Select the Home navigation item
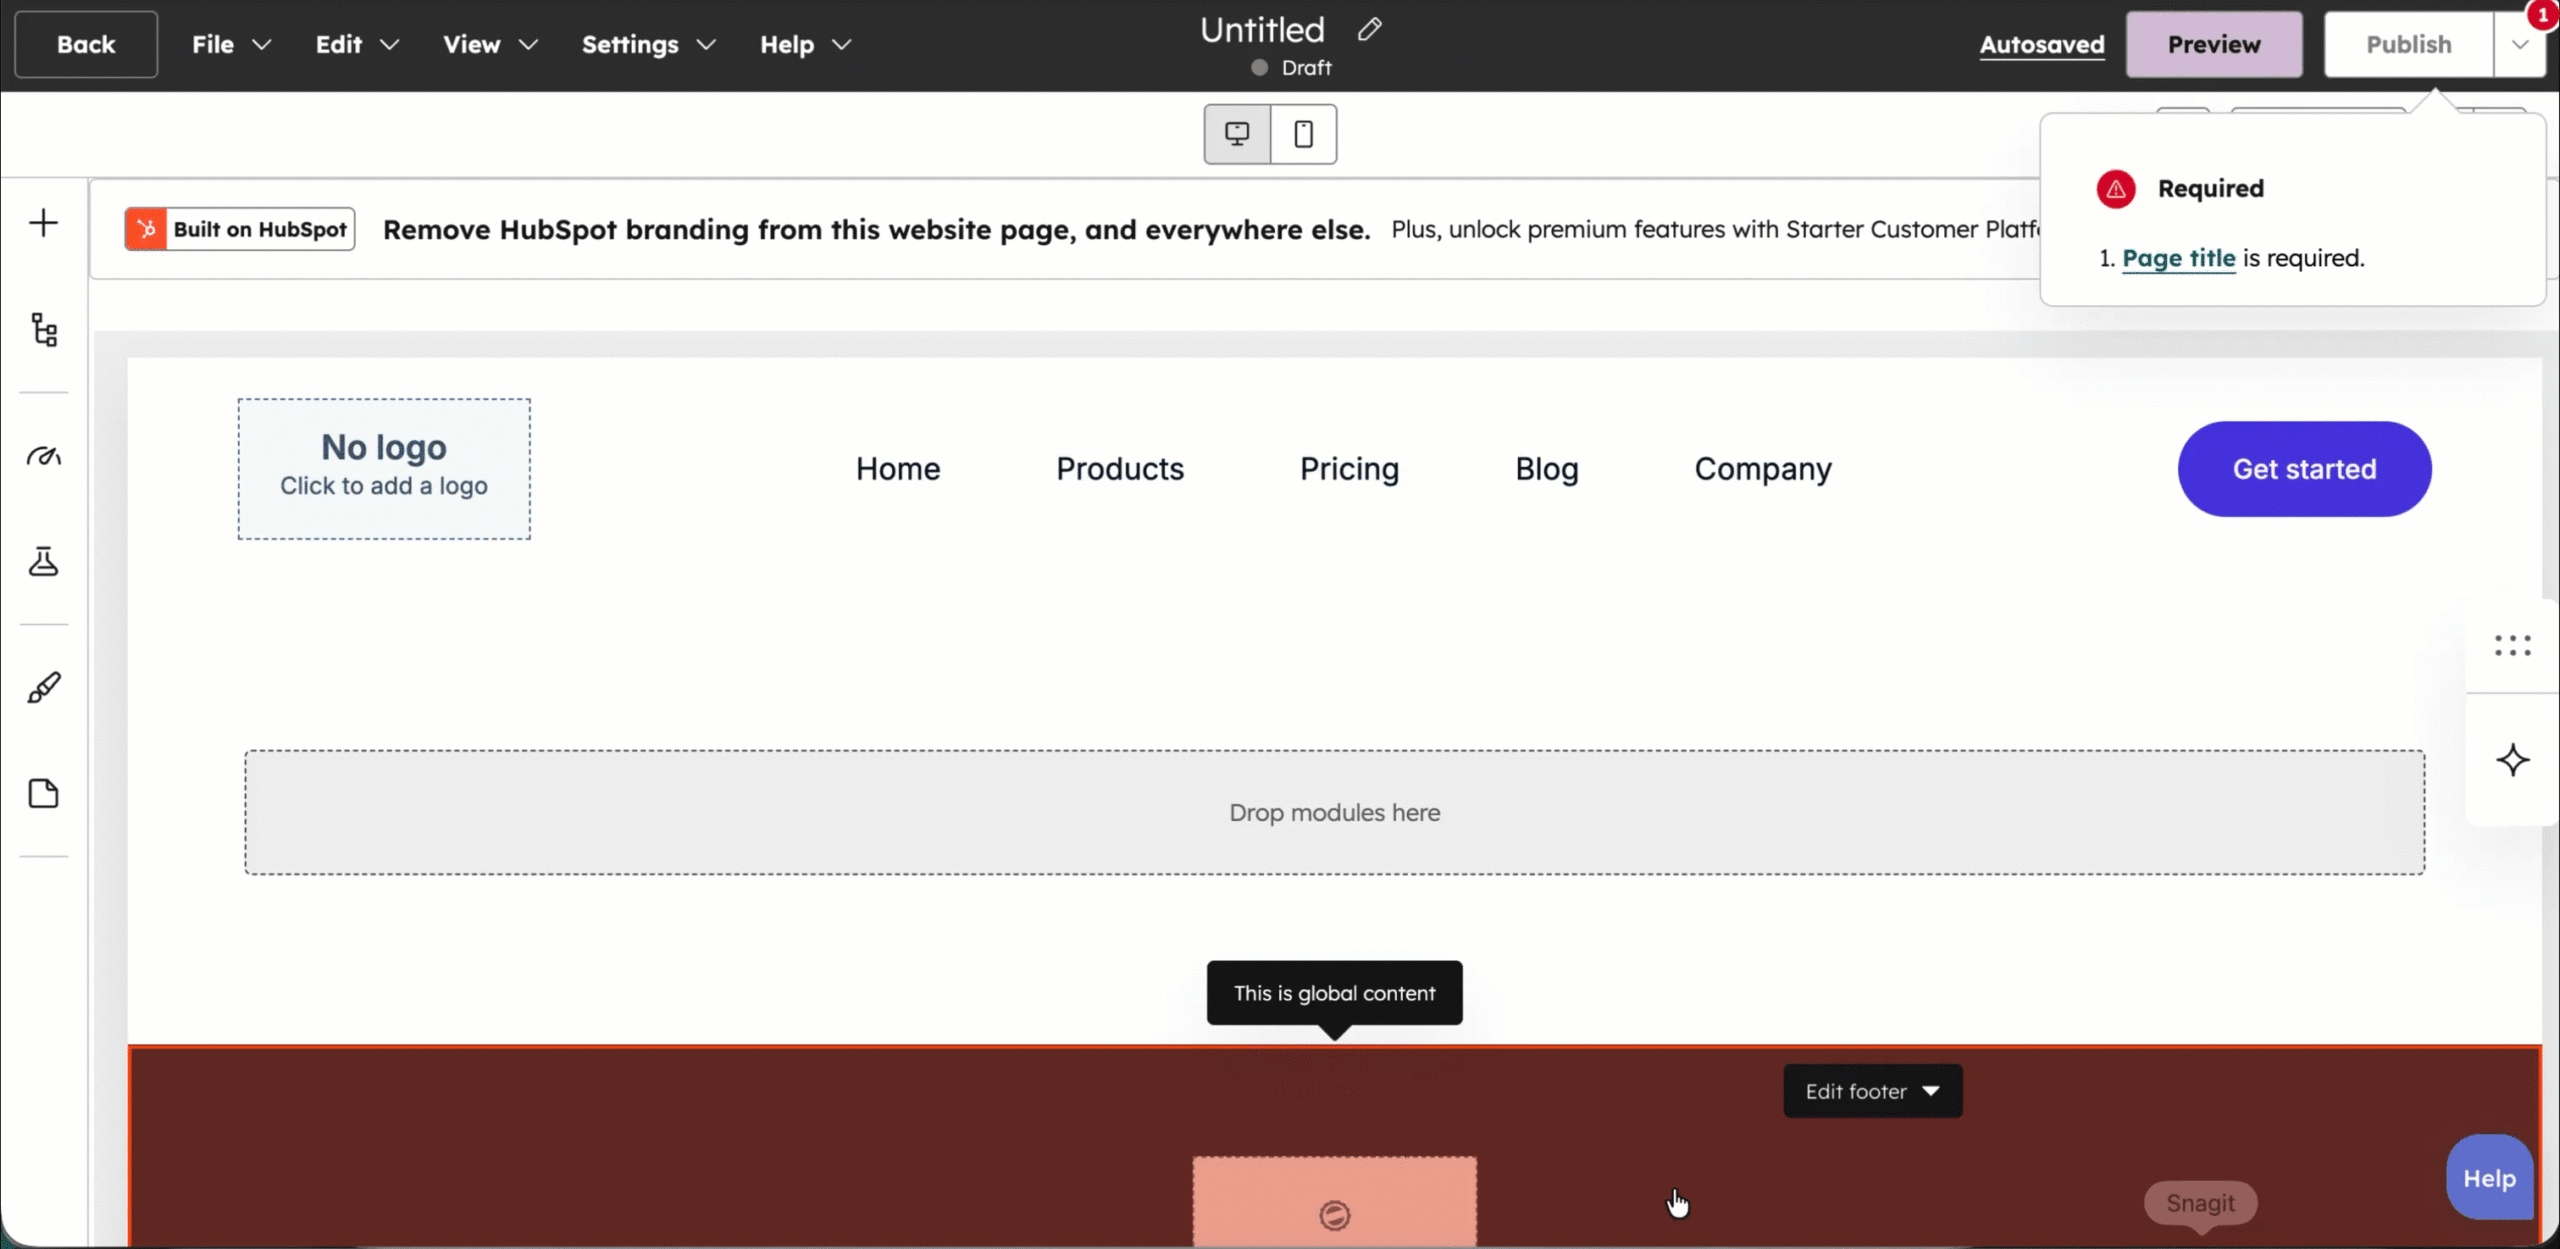This screenshot has height=1249, width=2560. click(898, 469)
